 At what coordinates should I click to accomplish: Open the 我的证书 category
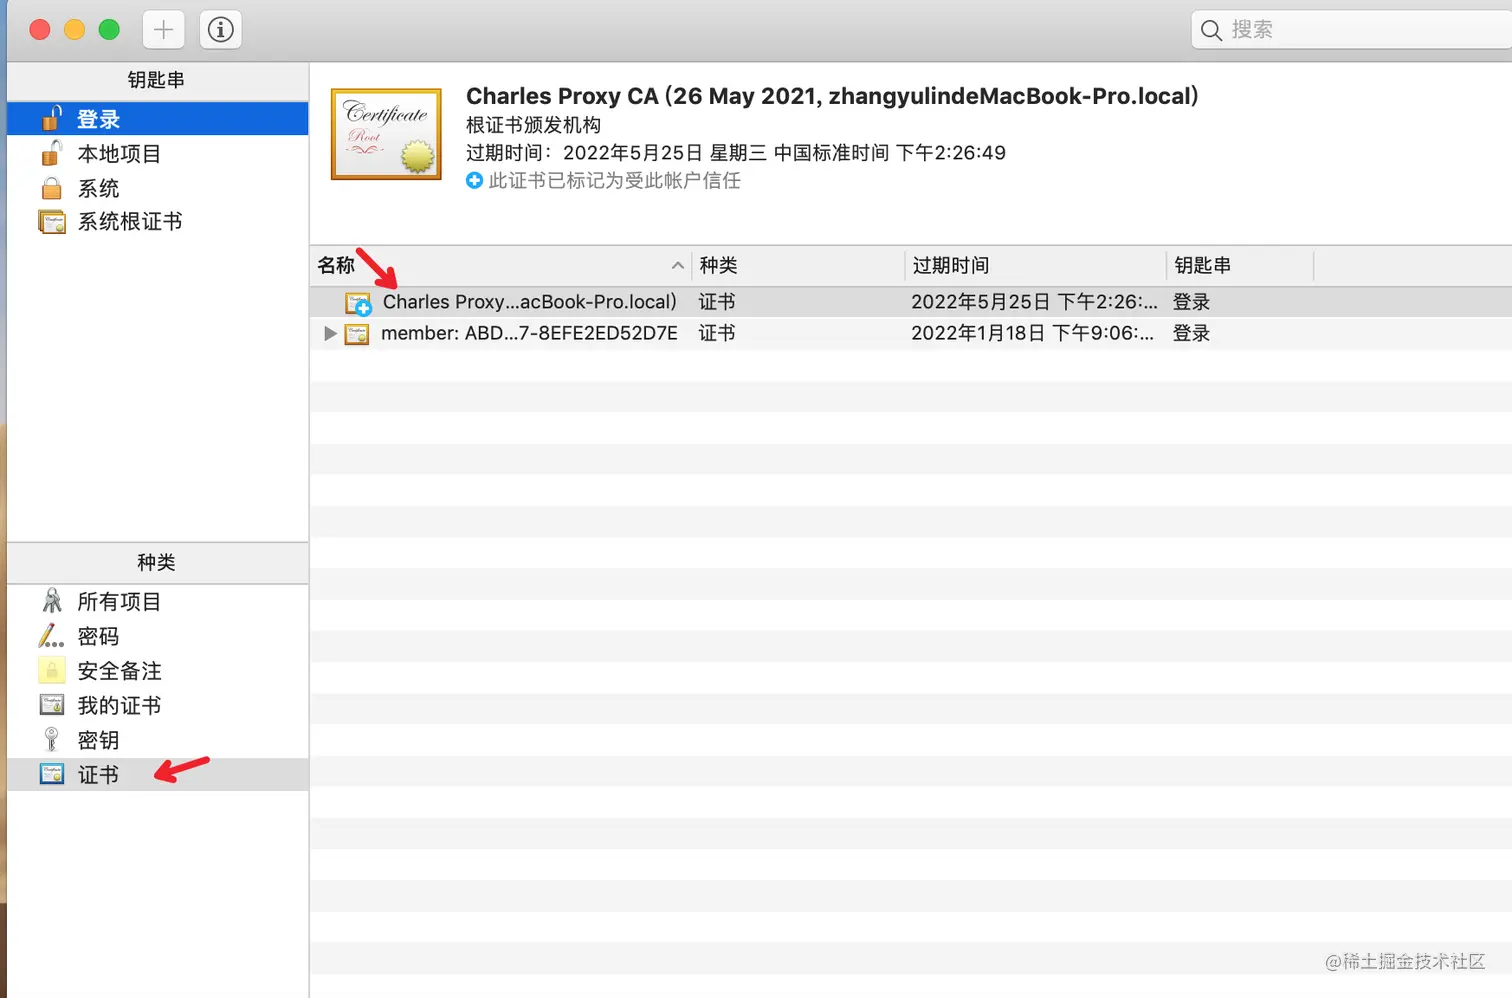(158, 705)
